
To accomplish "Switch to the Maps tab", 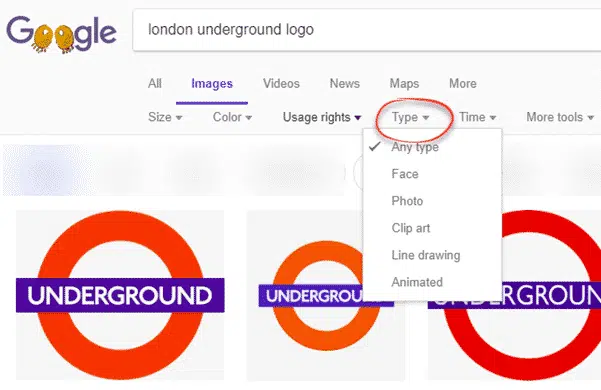I will (404, 84).
